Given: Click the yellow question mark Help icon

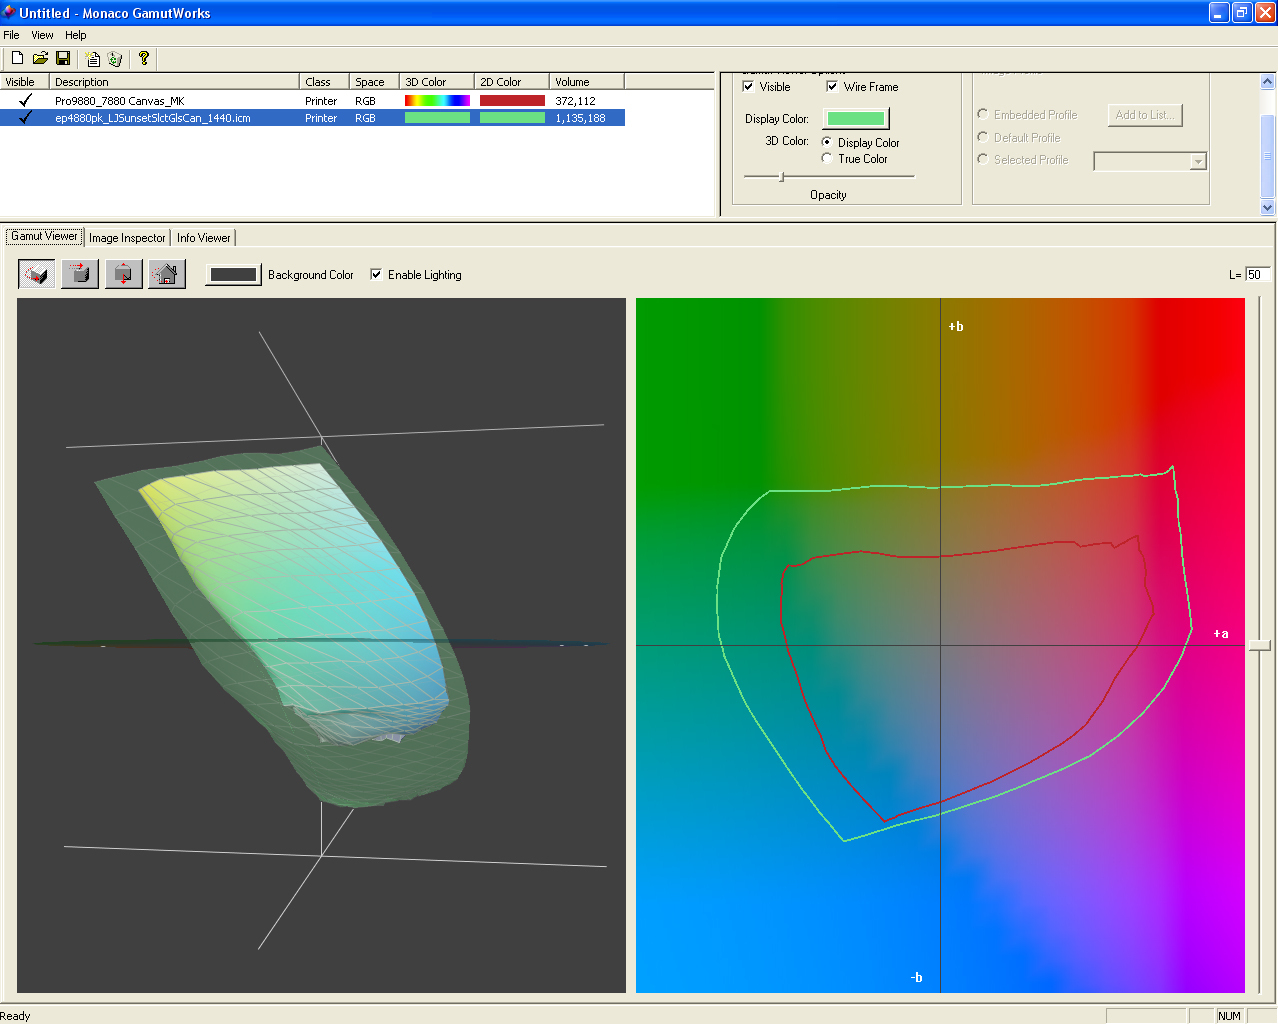Looking at the screenshot, I should coord(144,59).
